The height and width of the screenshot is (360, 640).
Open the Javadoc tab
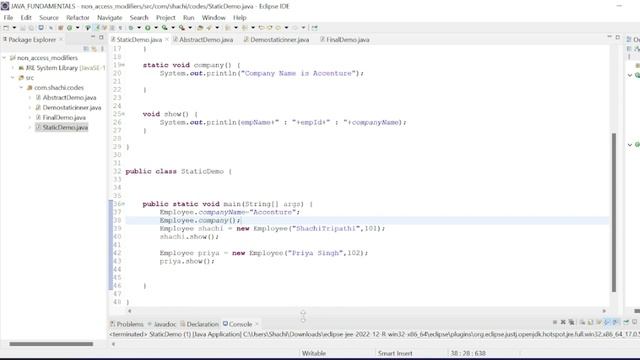point(162,324)
